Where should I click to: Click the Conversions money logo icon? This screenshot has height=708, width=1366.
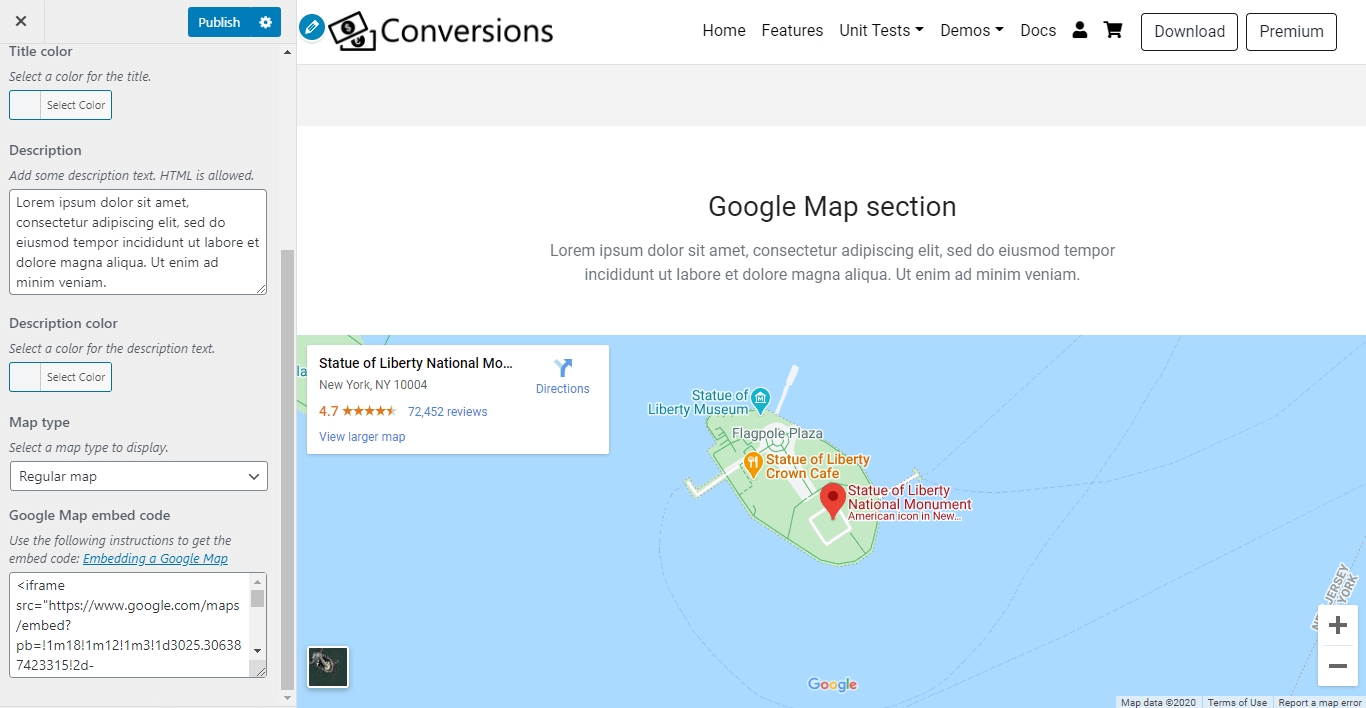click(x=352, y=31)
